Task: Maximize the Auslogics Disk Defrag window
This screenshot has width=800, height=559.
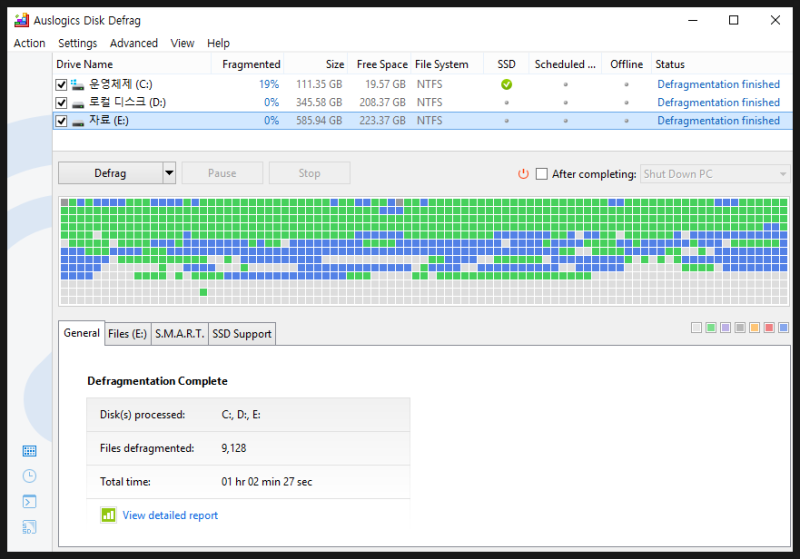Action: [733, 20]
